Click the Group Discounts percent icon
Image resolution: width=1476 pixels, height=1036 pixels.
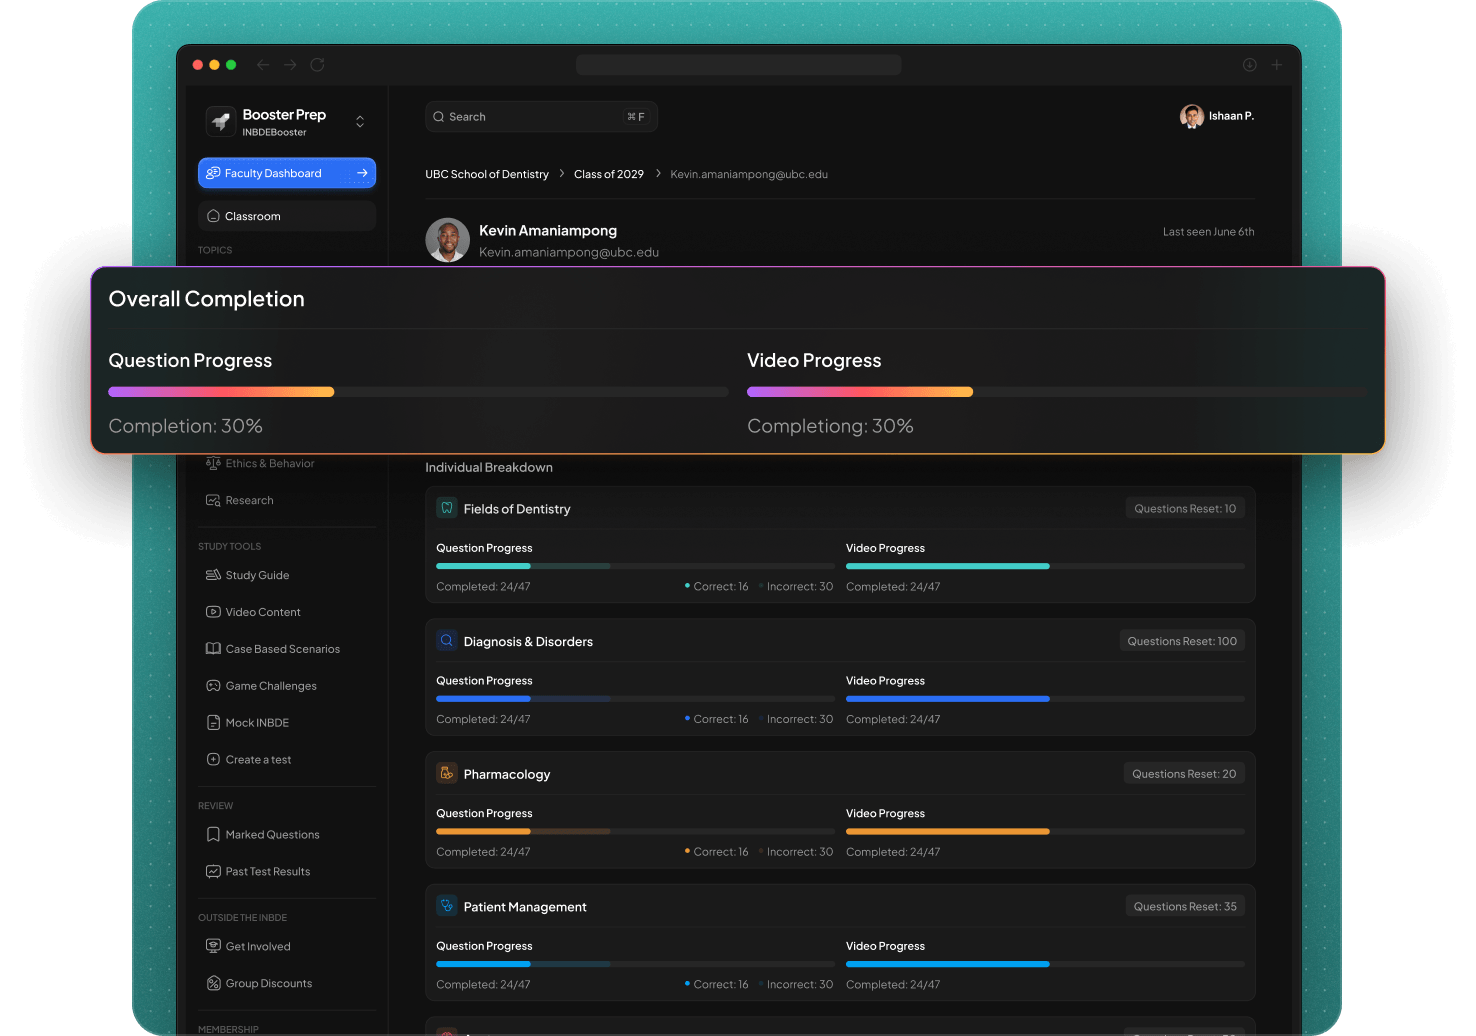(213, 983)
